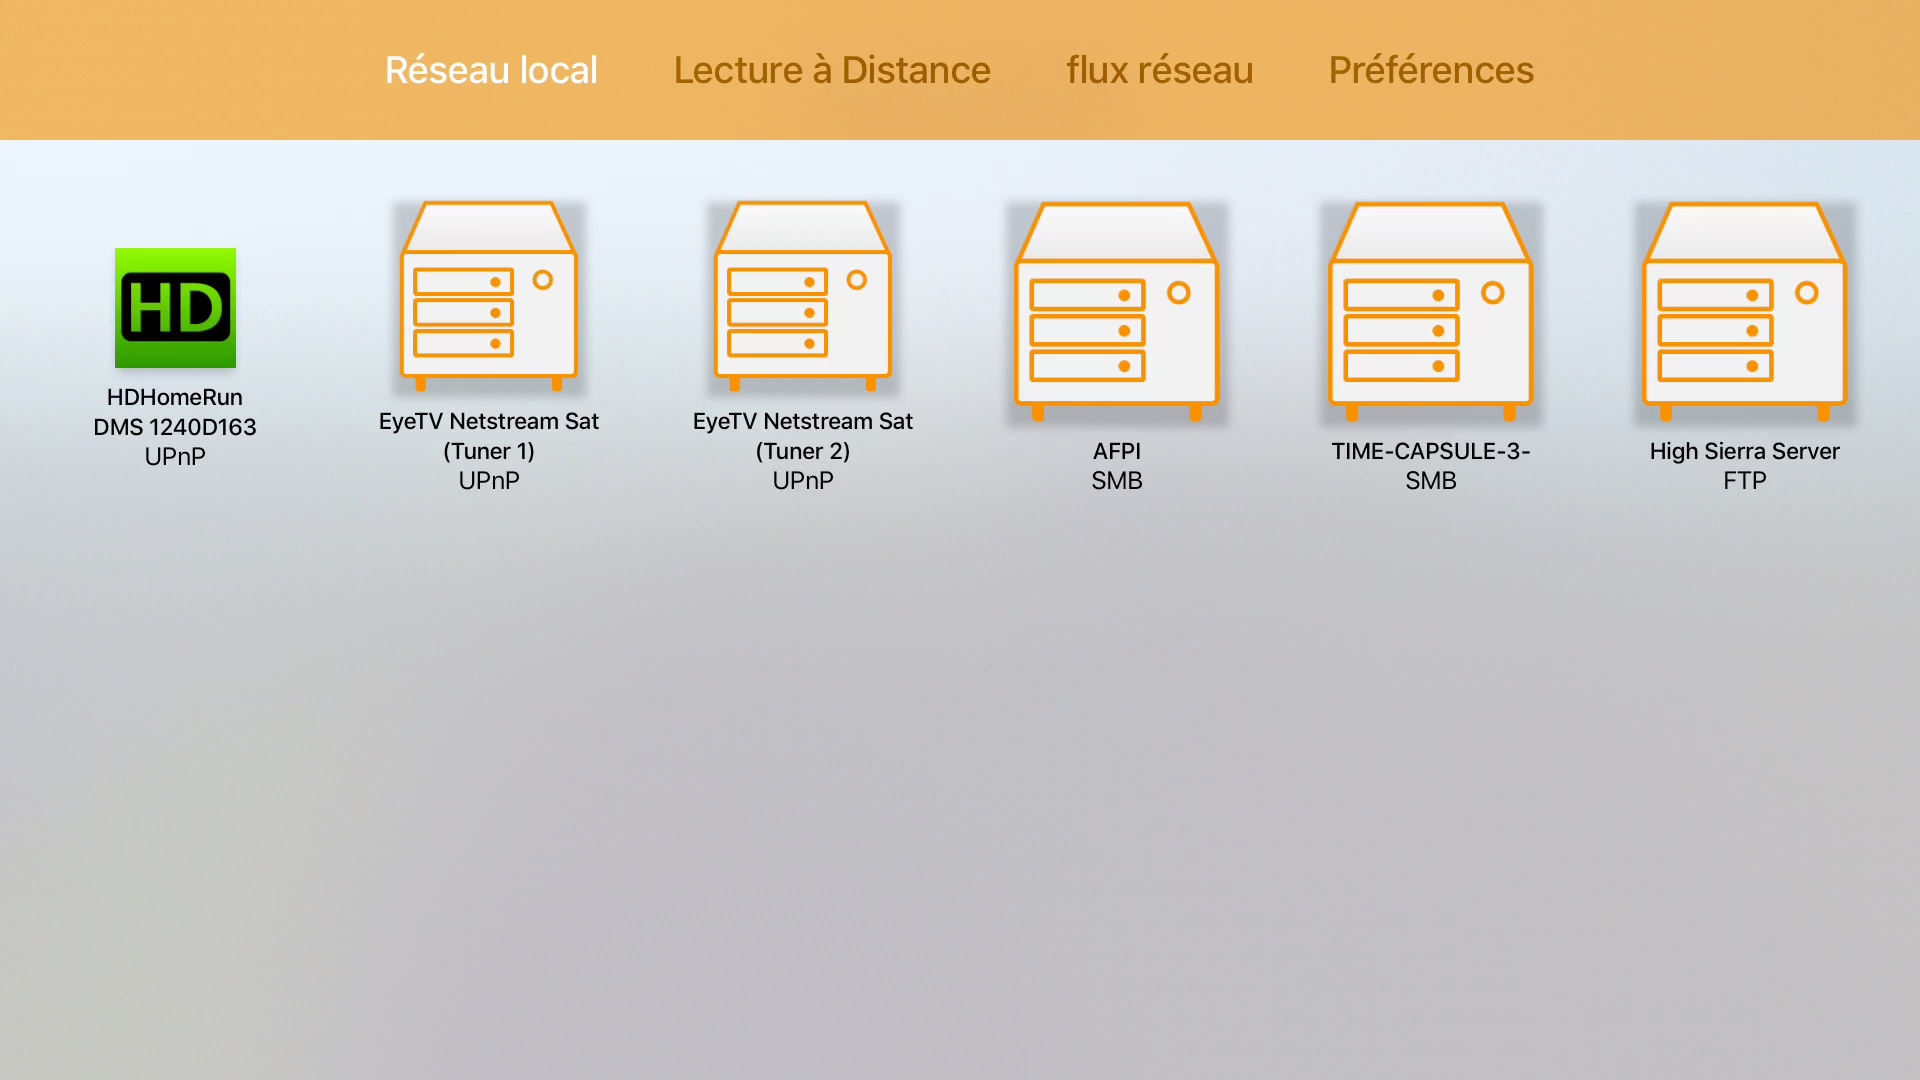Select the 'AFPI' SMB label text

[1117, 451]
